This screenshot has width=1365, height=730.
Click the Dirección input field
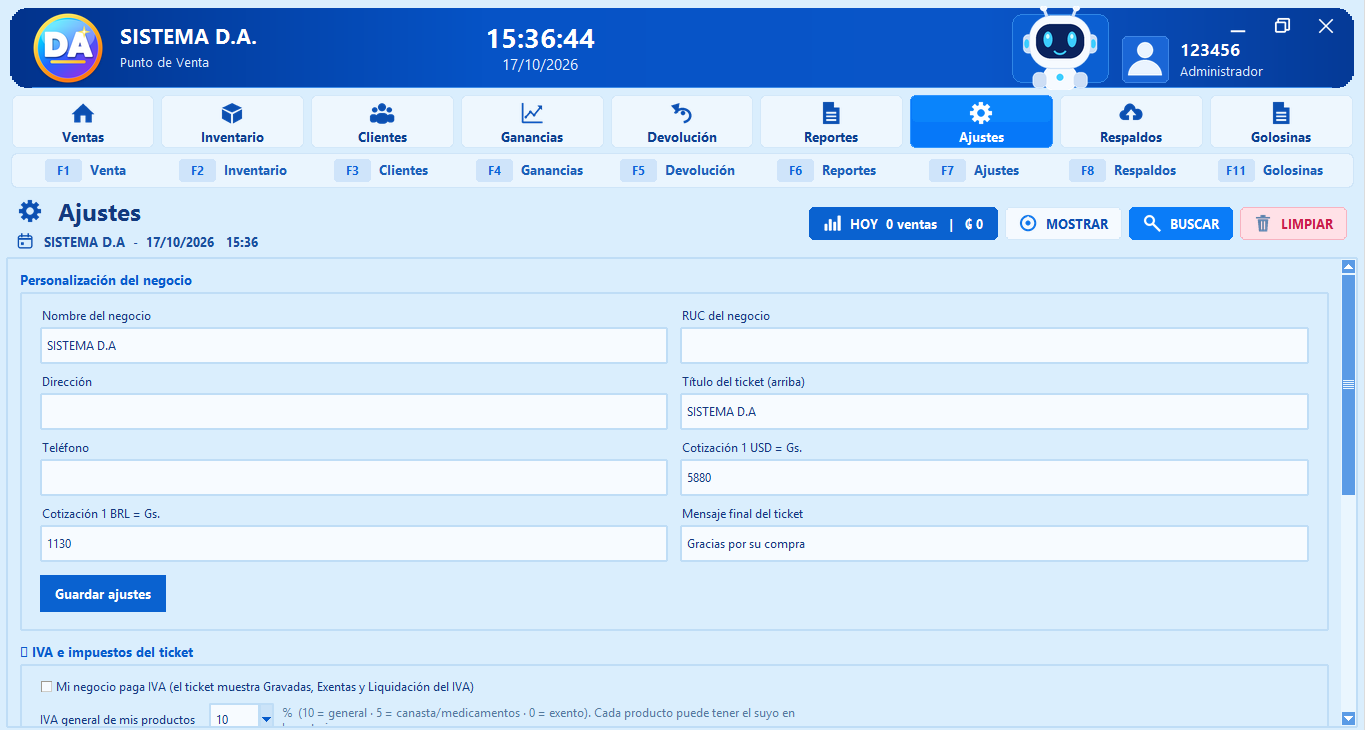(x=354, y=411)
